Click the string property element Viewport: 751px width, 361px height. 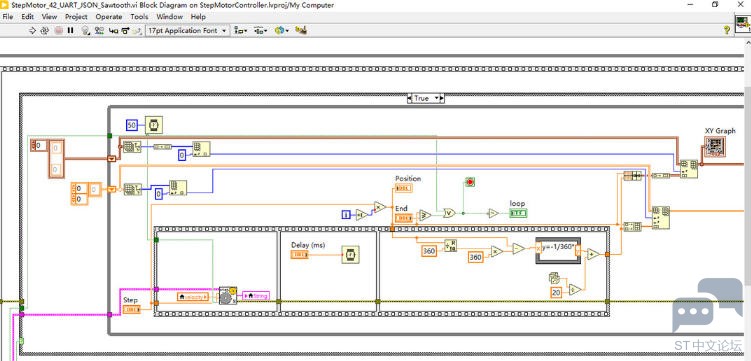[256, 296]
